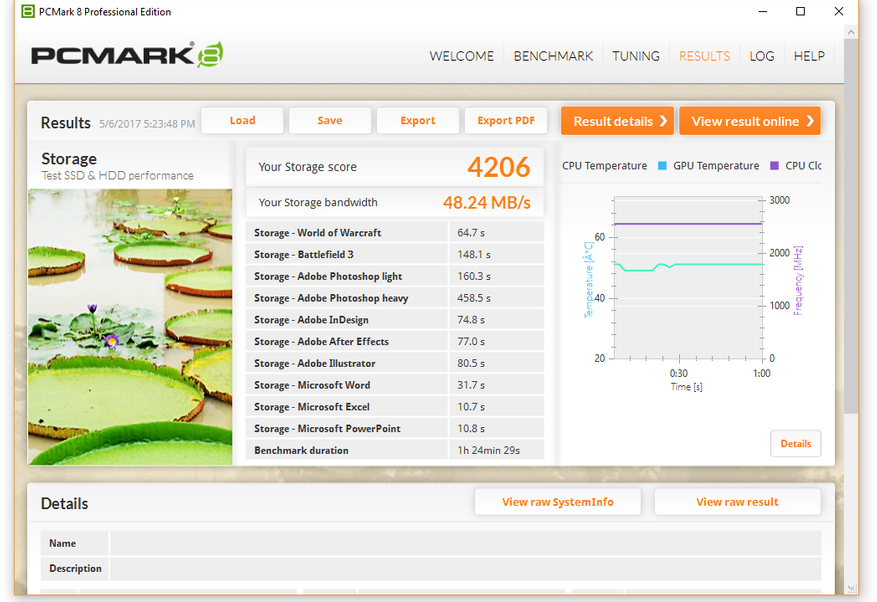Click the Load button
877x602 pixels.
pos(242,121)
